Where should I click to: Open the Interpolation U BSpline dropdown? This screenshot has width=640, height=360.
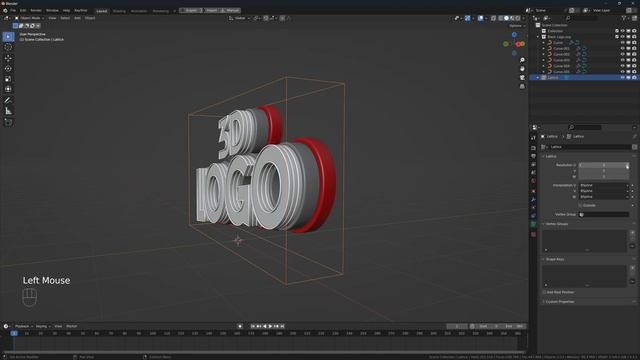pos(604,185)
